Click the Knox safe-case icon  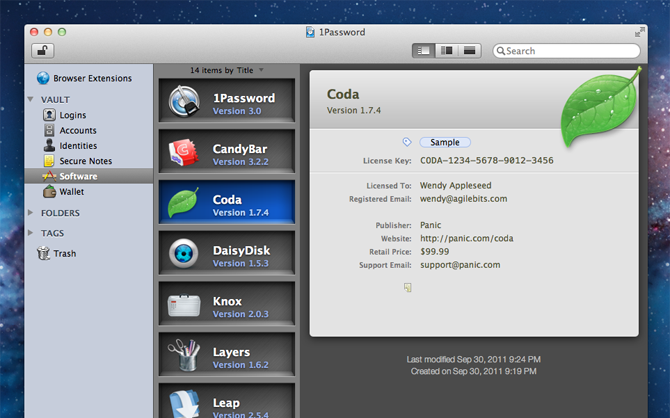point(184,305)
